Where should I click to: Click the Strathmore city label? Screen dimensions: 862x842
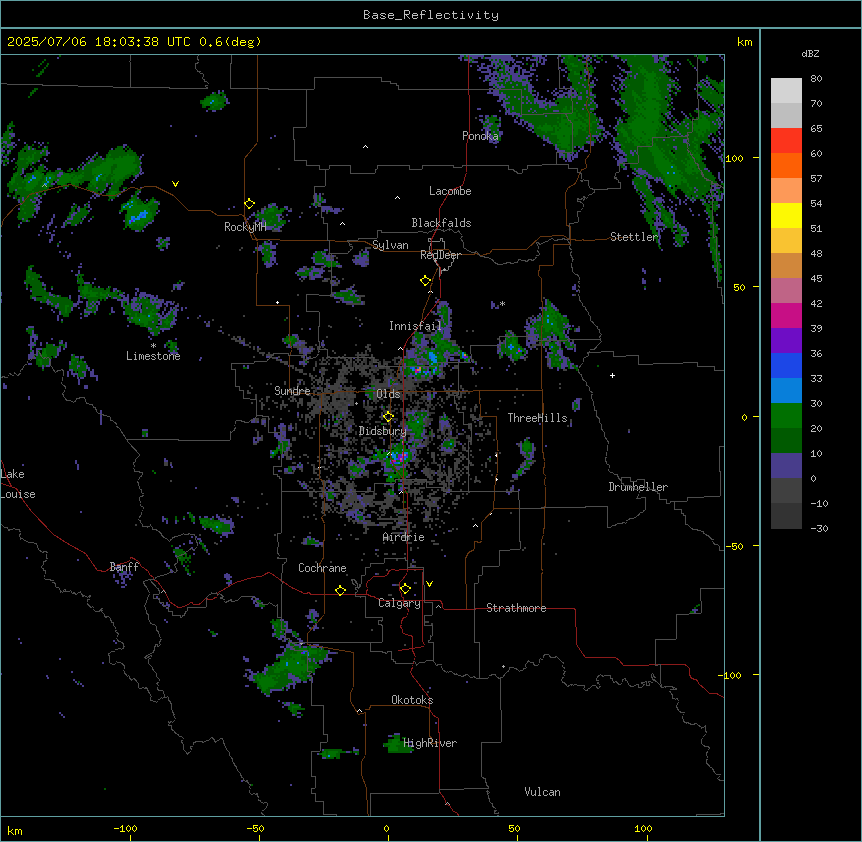click(516, 608)
